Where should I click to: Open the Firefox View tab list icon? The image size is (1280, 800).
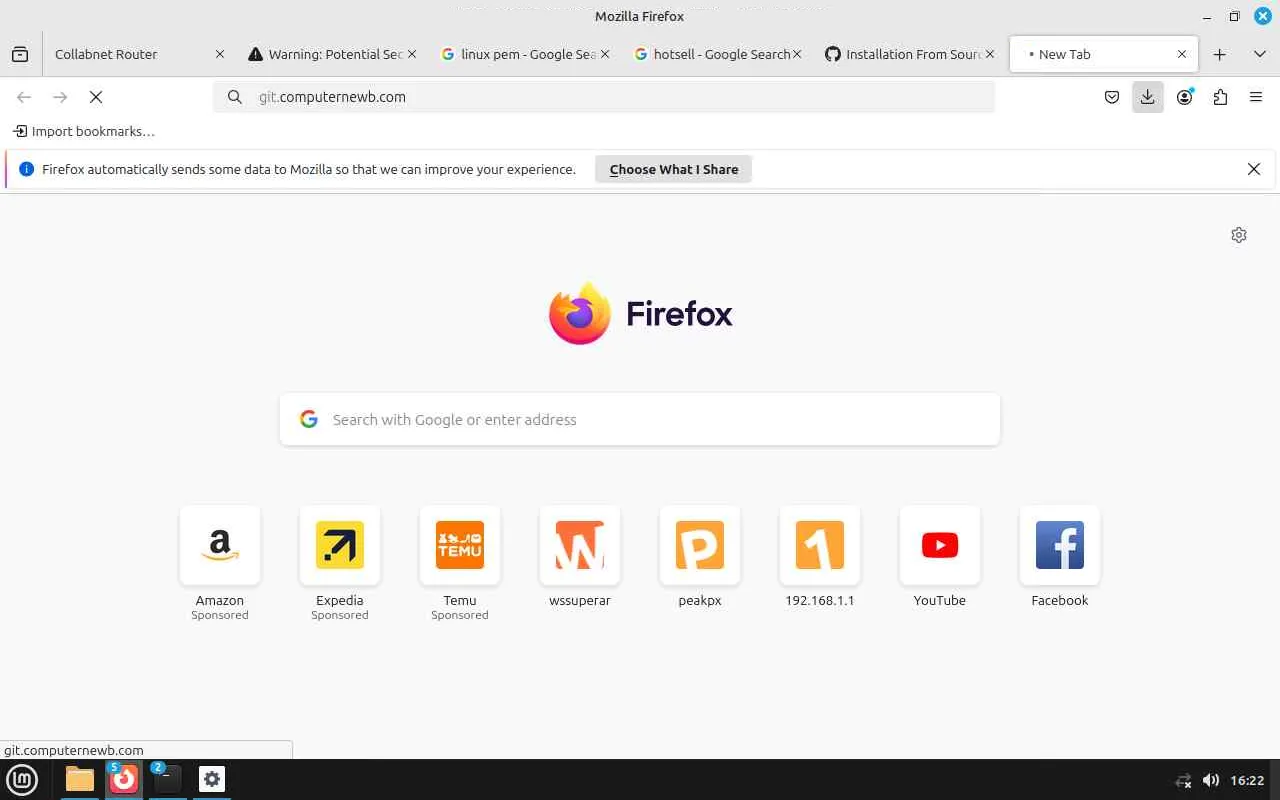point(20,54)
